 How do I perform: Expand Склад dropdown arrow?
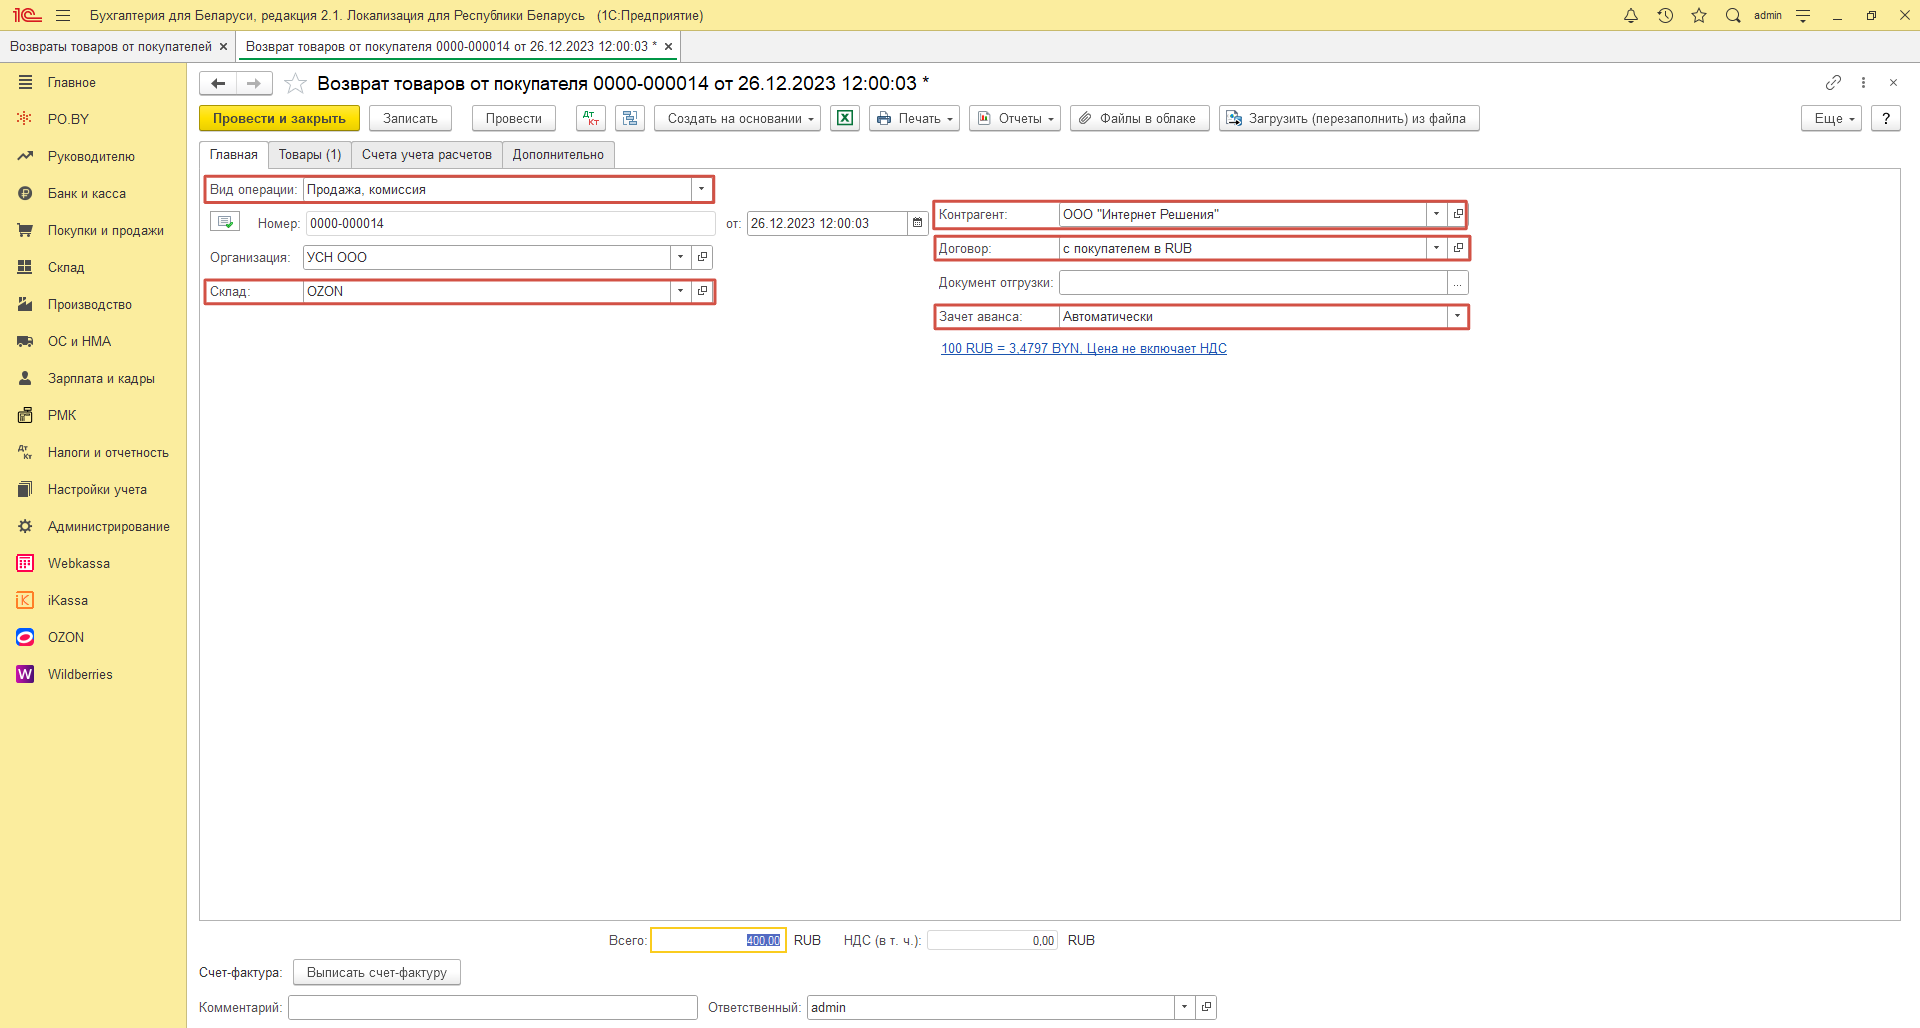coord(681,291)
